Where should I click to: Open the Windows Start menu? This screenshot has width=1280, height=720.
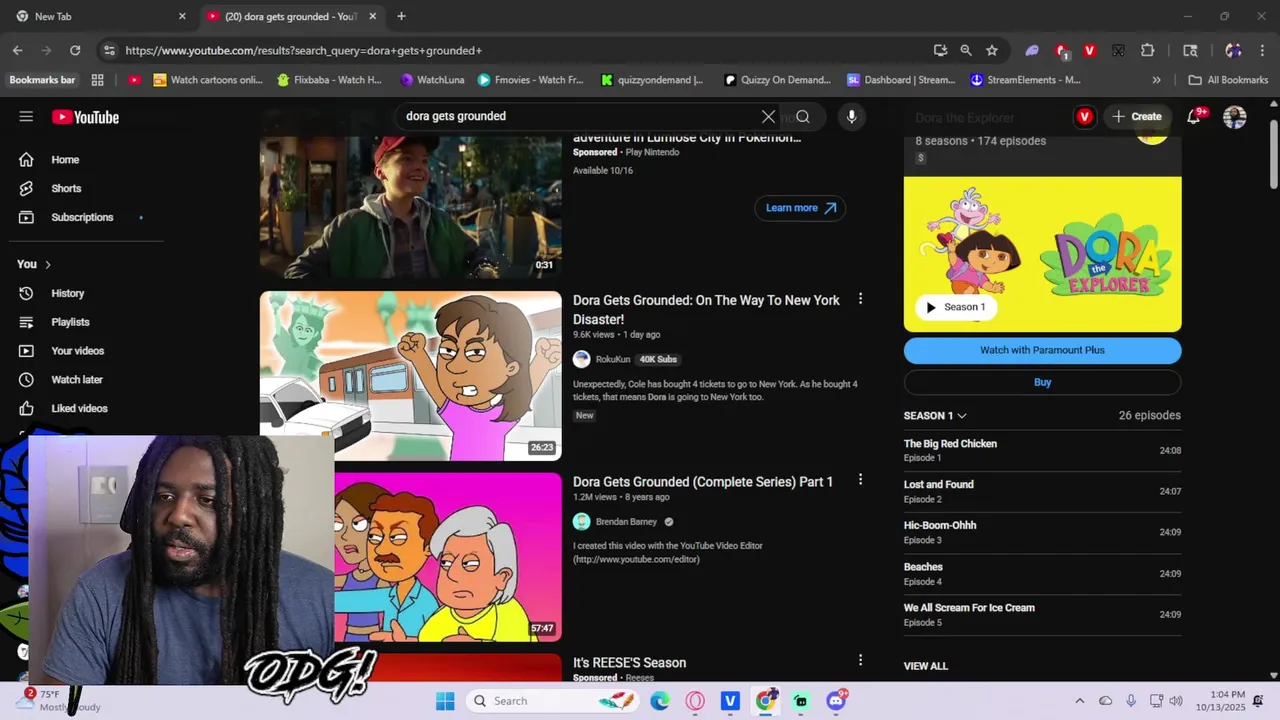tap(445, 701)
